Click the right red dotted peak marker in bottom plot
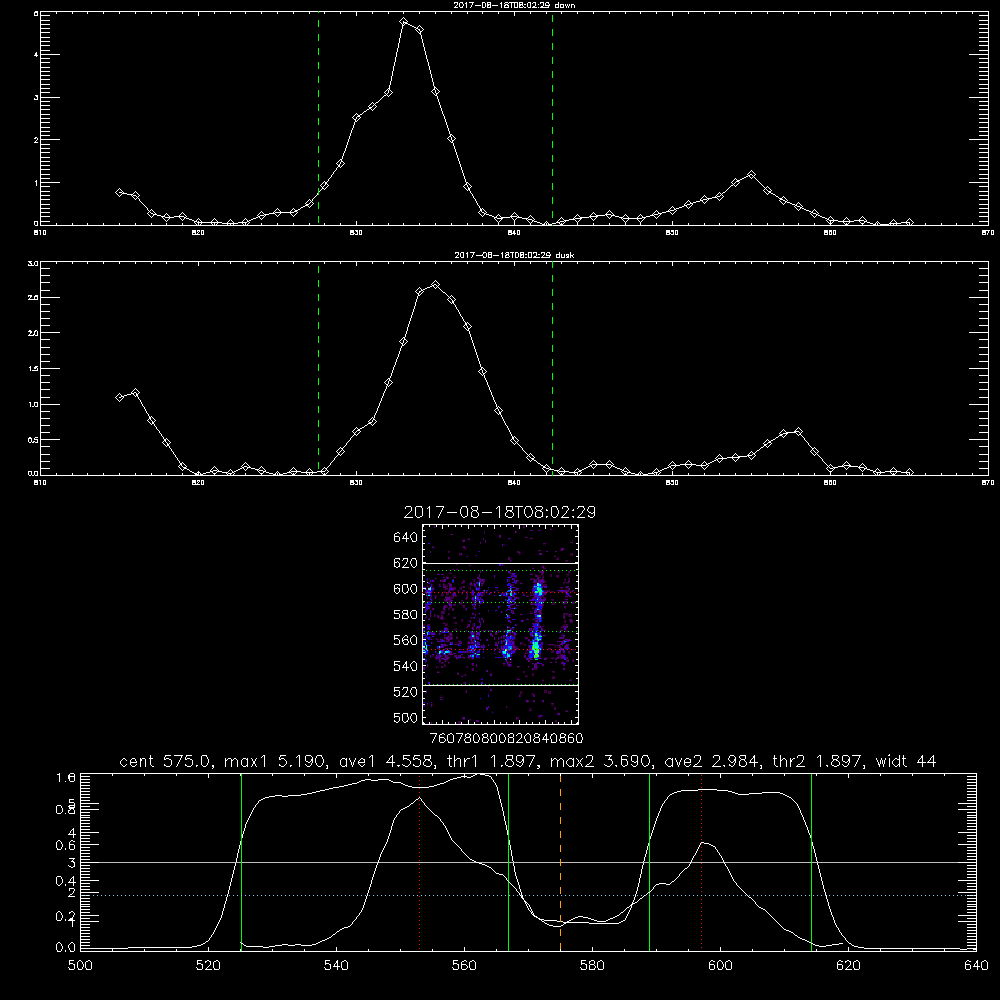Screen dimensions: 1000x1000 click(x=702, y=862)
